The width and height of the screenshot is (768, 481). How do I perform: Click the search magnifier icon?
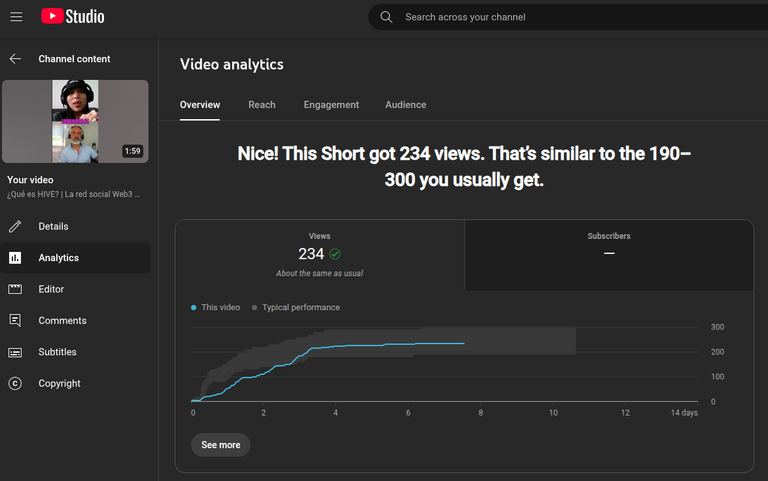point(386,17)
